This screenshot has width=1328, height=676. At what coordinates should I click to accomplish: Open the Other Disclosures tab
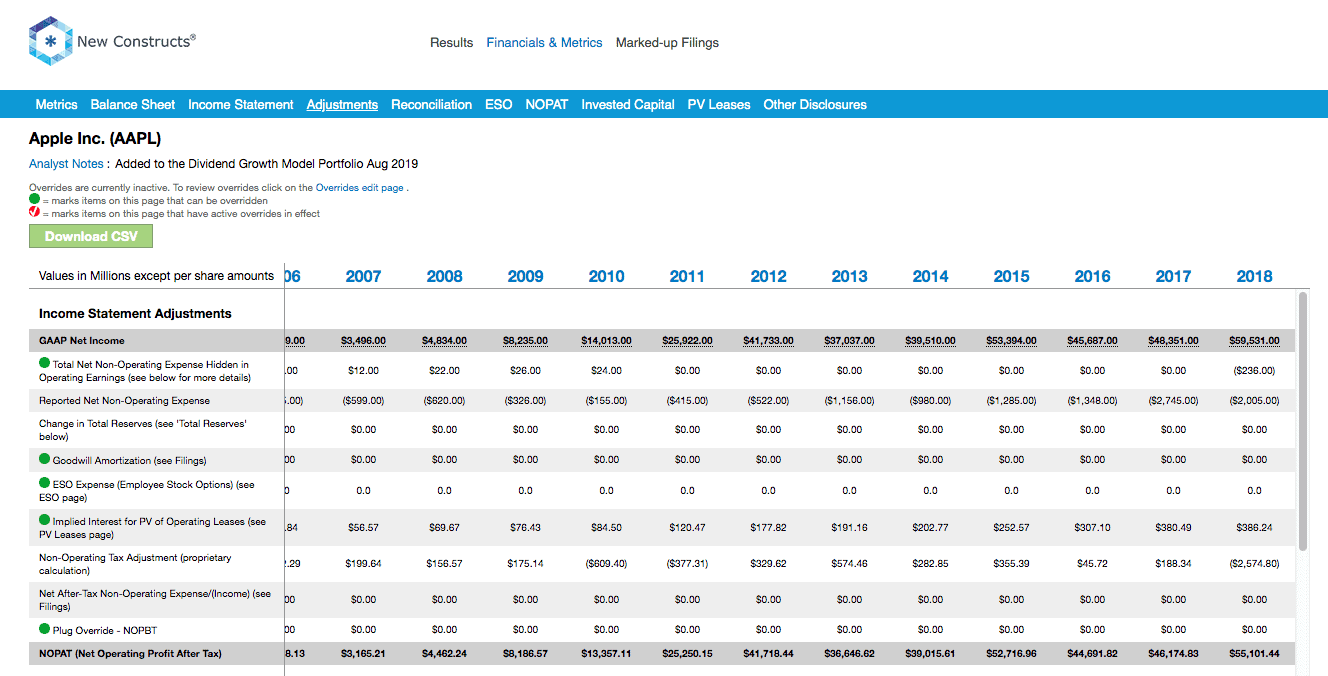pyautogui.click(x=815, y=104)
